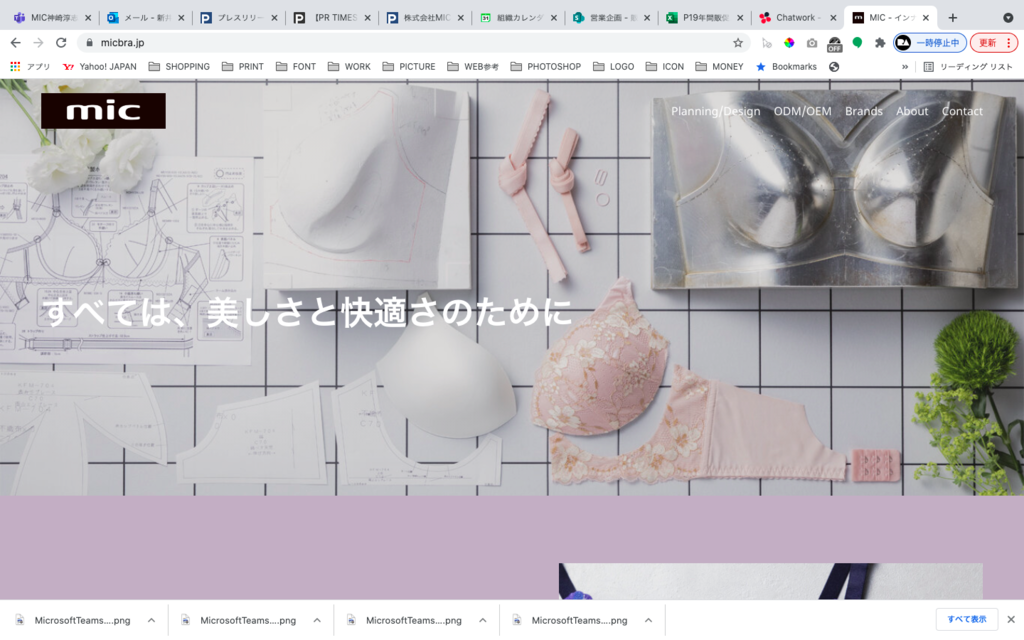Open a new tab with the plus button
The height and width of the screenshot is (640, 1024).
(x=953, y=18)
